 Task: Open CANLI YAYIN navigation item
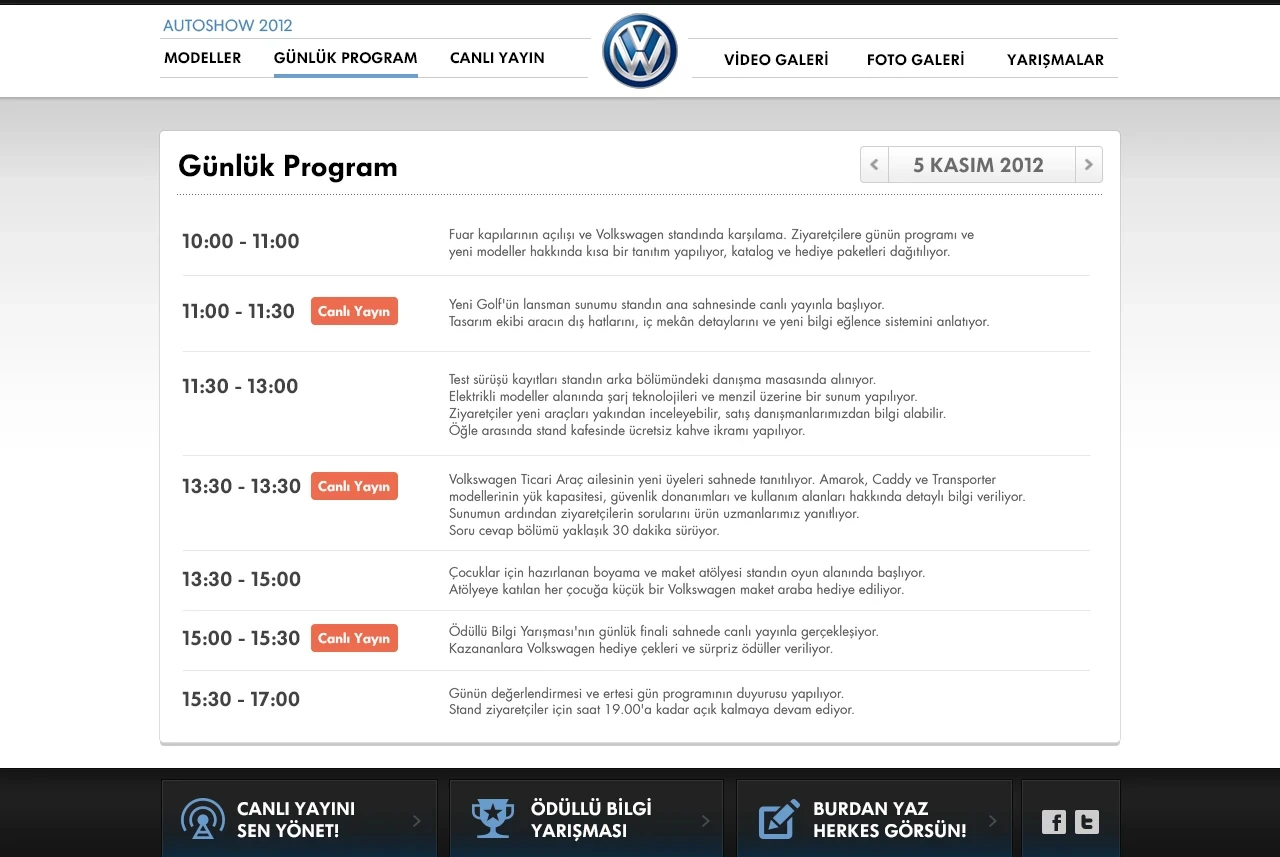click(x=497, y=58)
